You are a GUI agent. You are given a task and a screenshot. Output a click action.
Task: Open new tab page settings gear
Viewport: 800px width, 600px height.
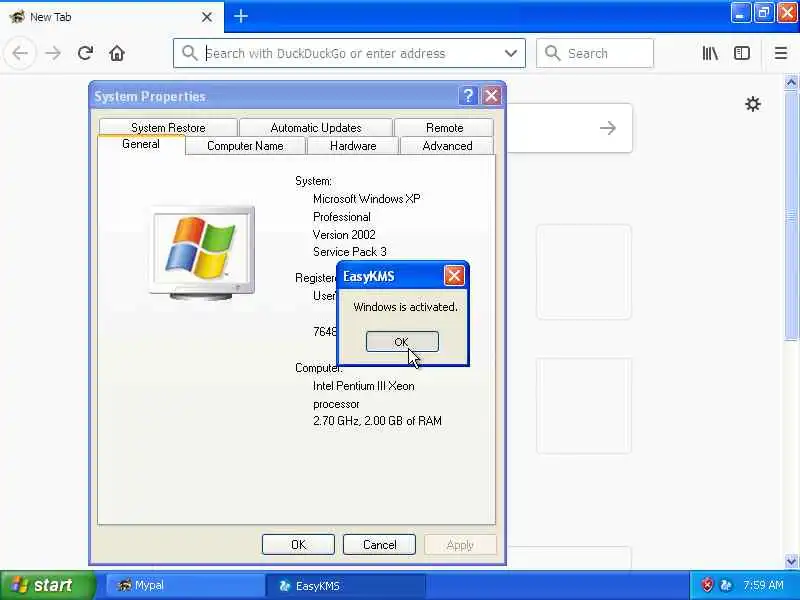pos(753,104)
